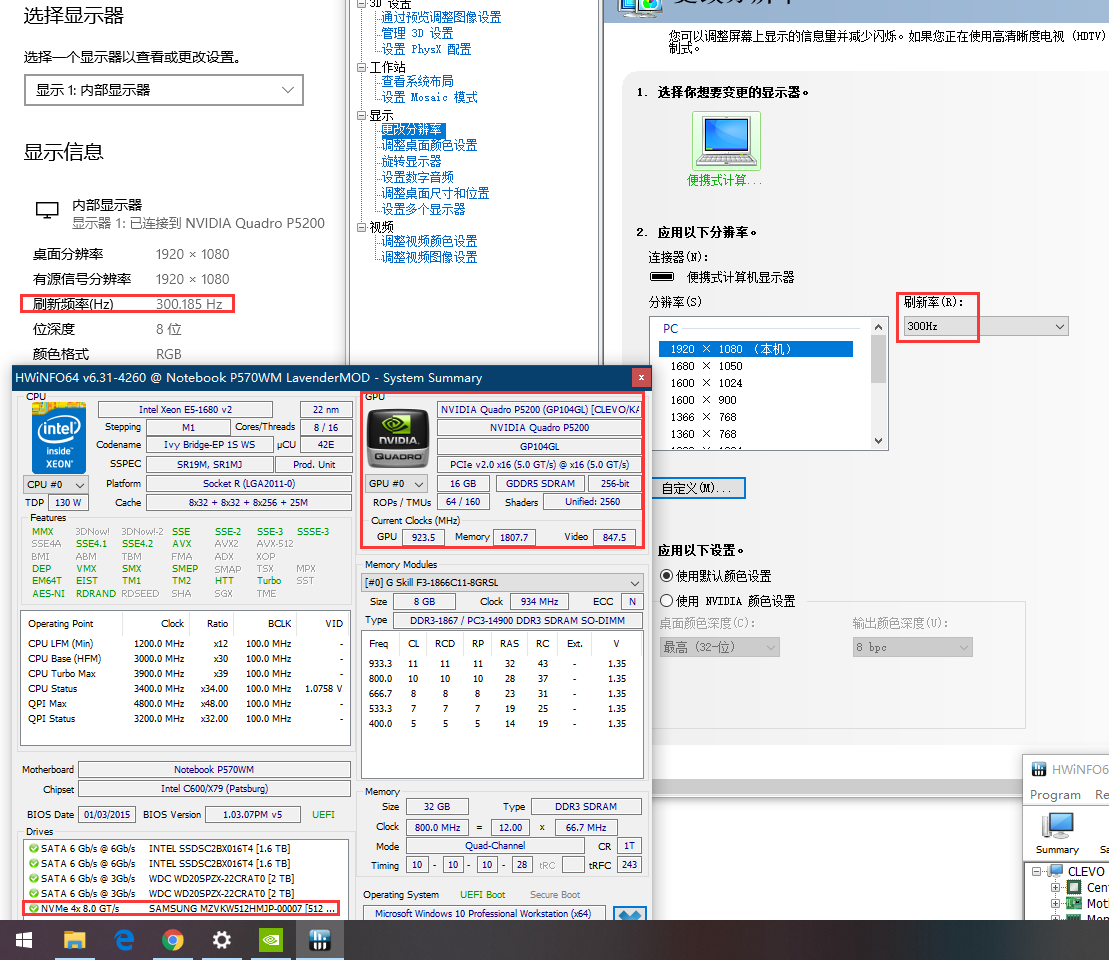This screenshot has width=1109, height=960.
Task: Click the Intel Xeon inside CPU logo
Action: coord(59,437)
